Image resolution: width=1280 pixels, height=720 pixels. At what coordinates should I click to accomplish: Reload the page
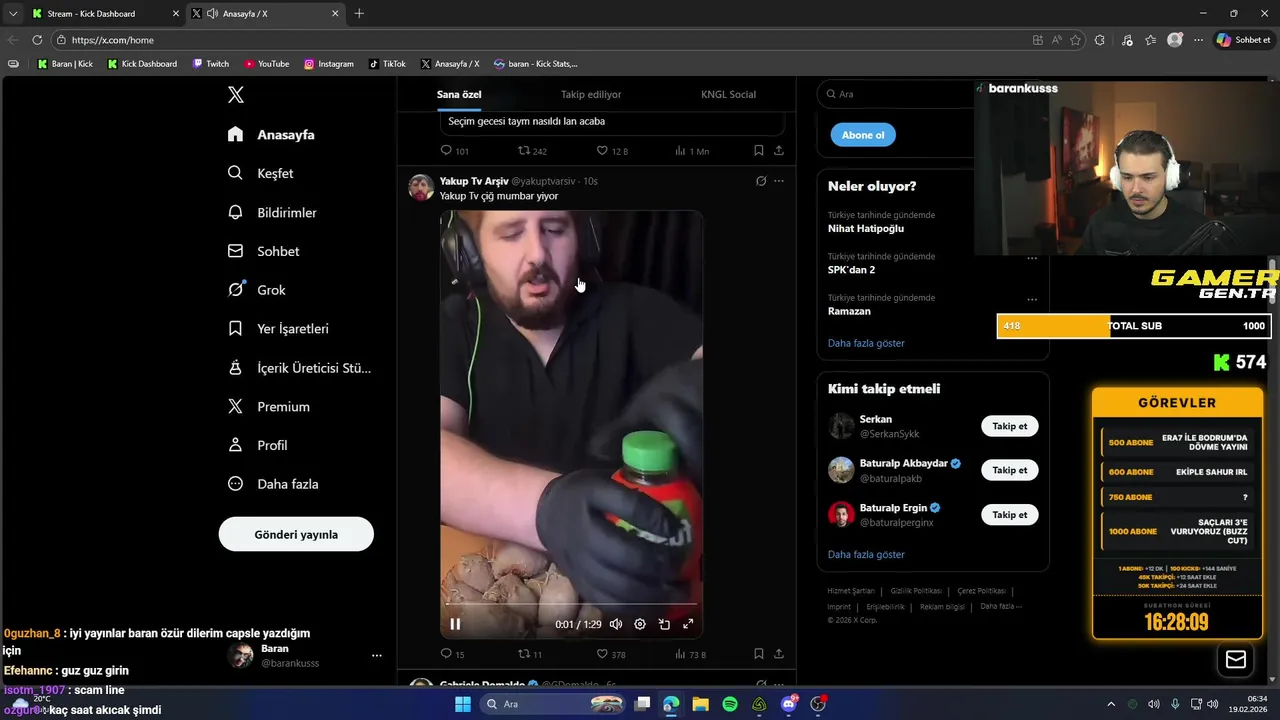(x=37, y=40)
